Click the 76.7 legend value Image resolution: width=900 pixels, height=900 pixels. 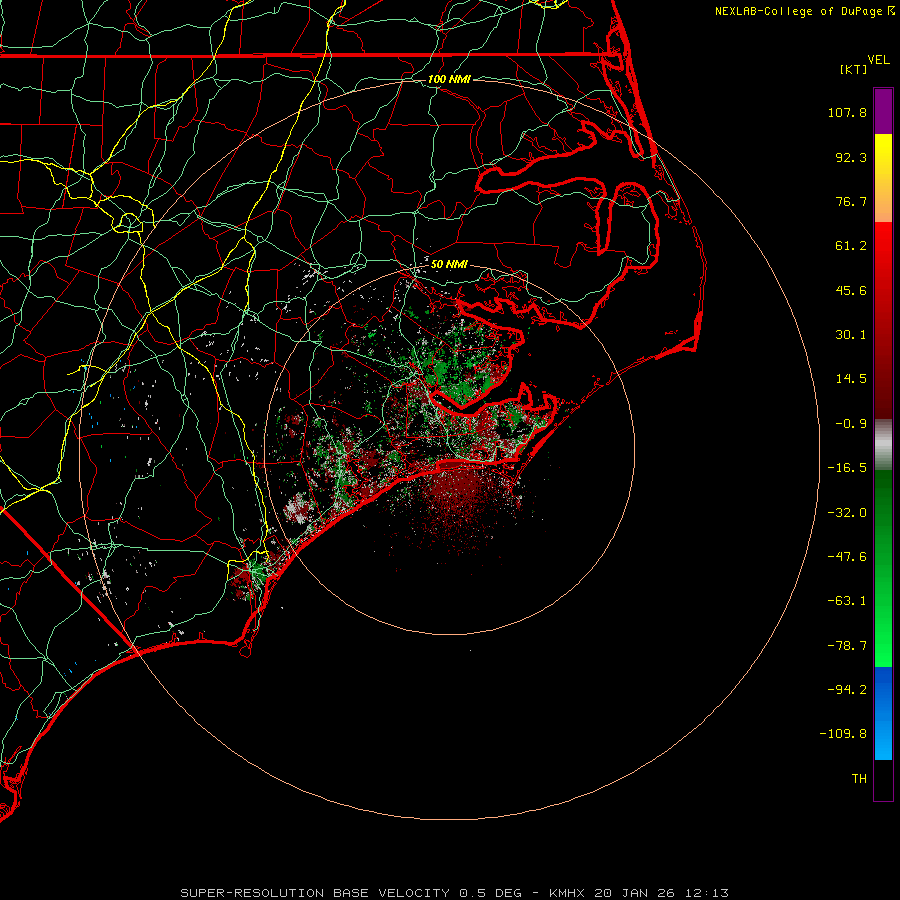coord(851,201)
